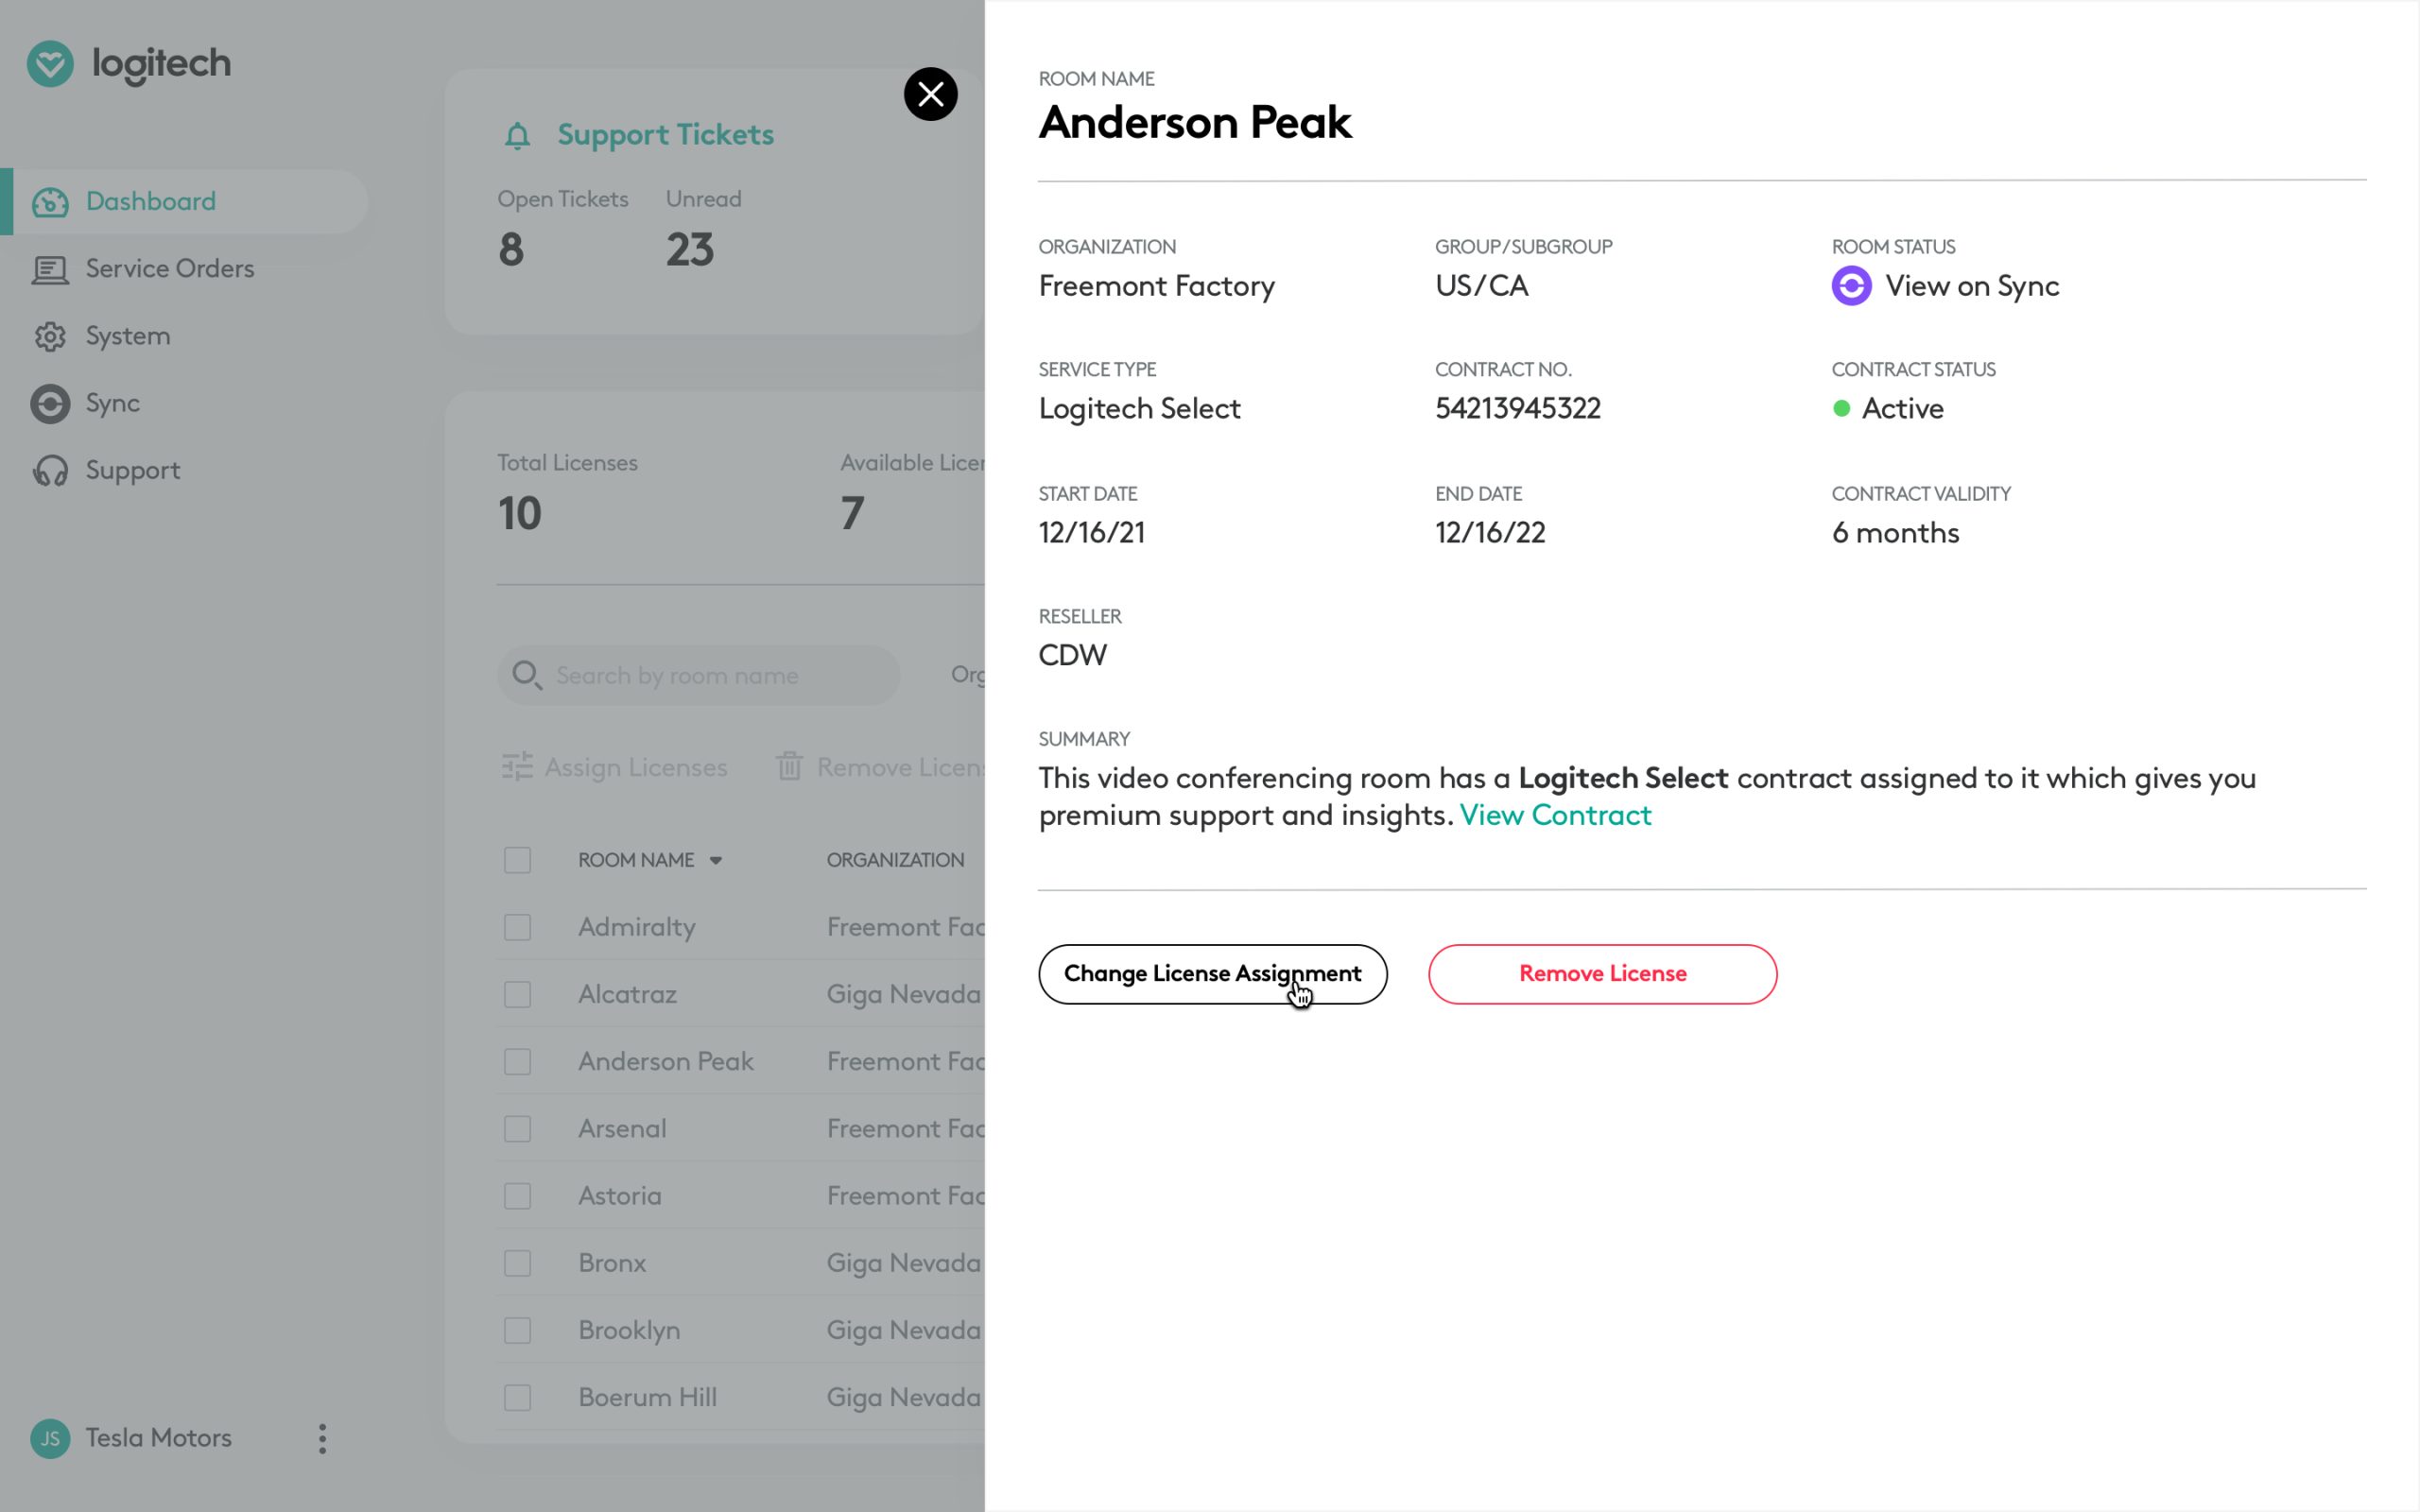Open View on Sync link
This screenshot has width=2420, height=1512.
coord(1971,286)
